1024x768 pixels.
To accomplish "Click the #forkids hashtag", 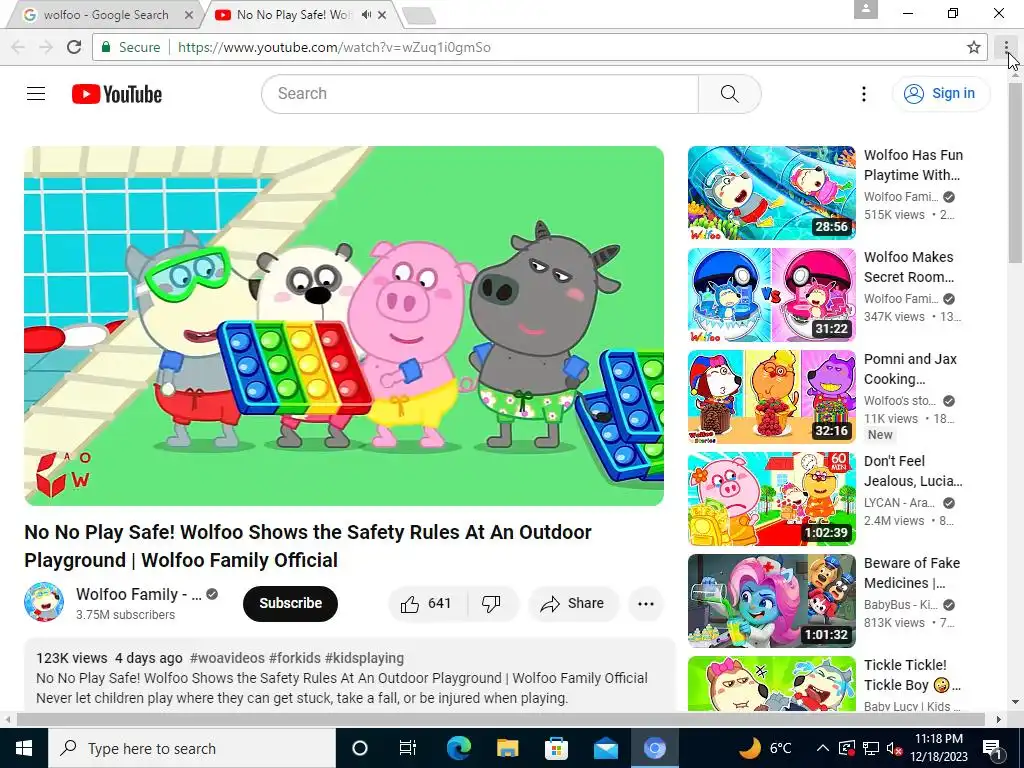I will coord(295,658).
